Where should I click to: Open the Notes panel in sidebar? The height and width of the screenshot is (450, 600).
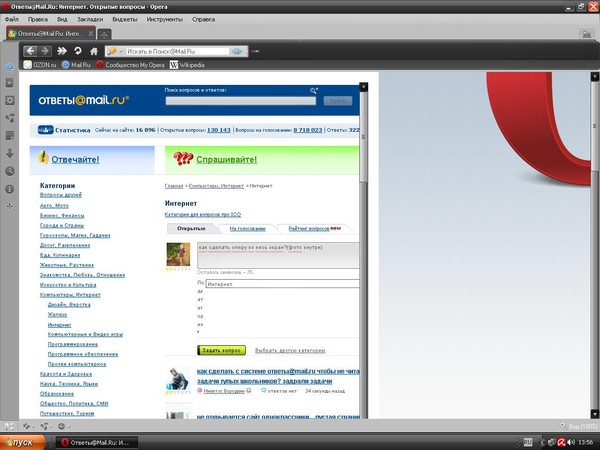[10, 135]
